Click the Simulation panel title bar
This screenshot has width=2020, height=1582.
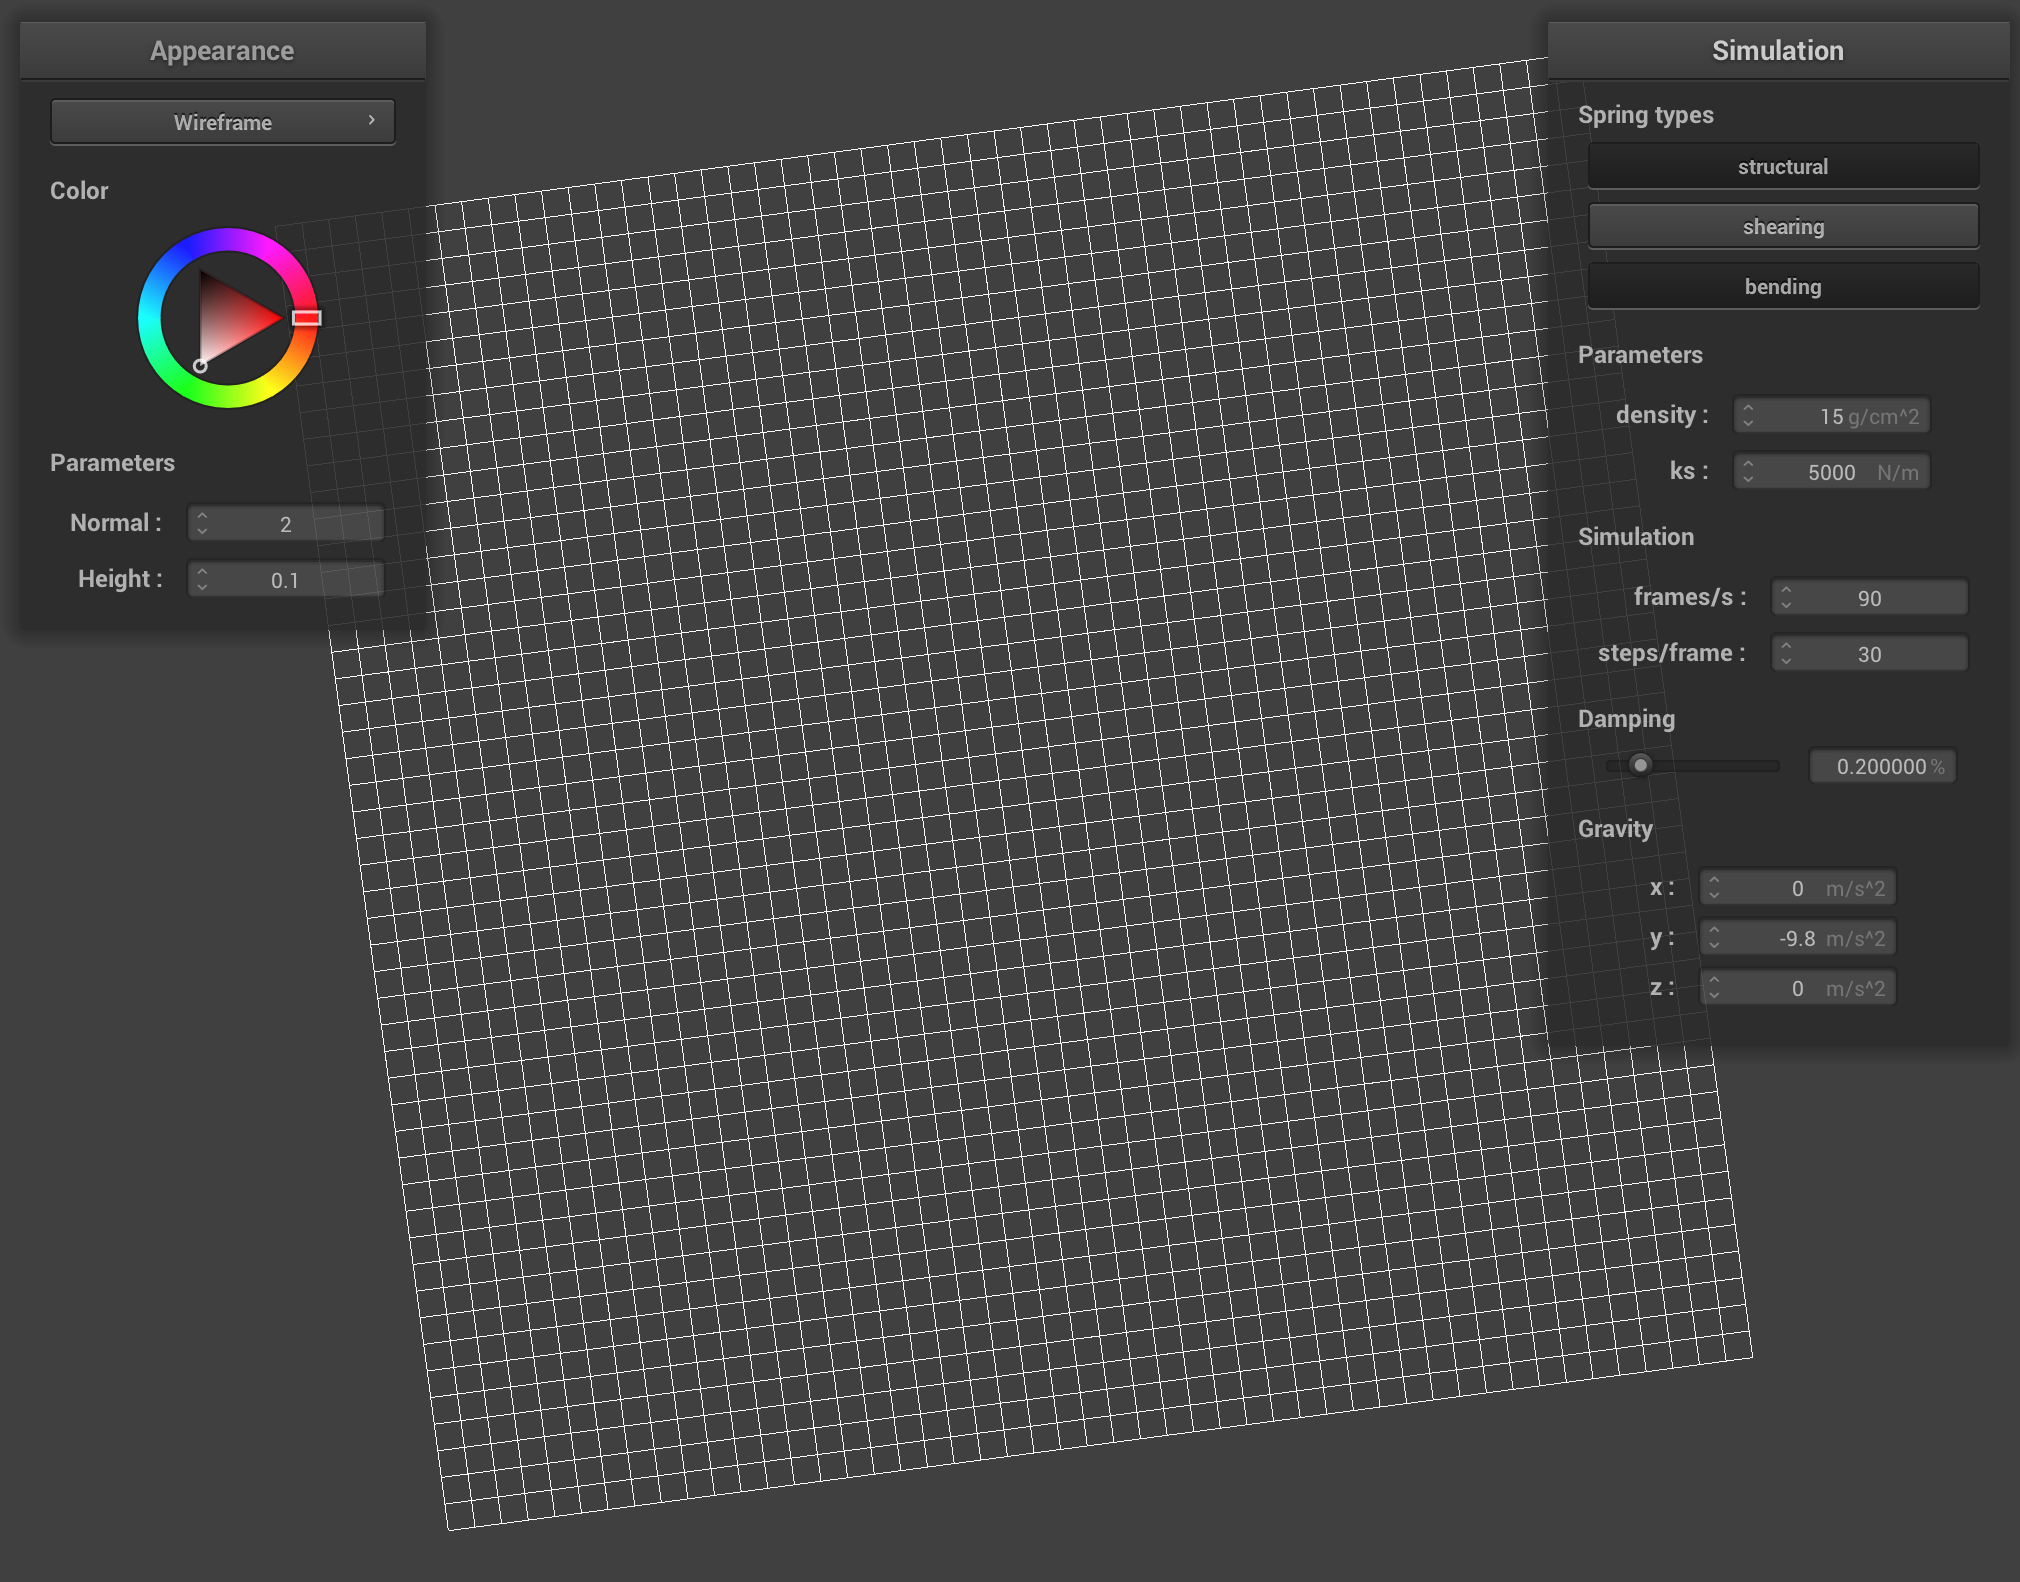1778,50
